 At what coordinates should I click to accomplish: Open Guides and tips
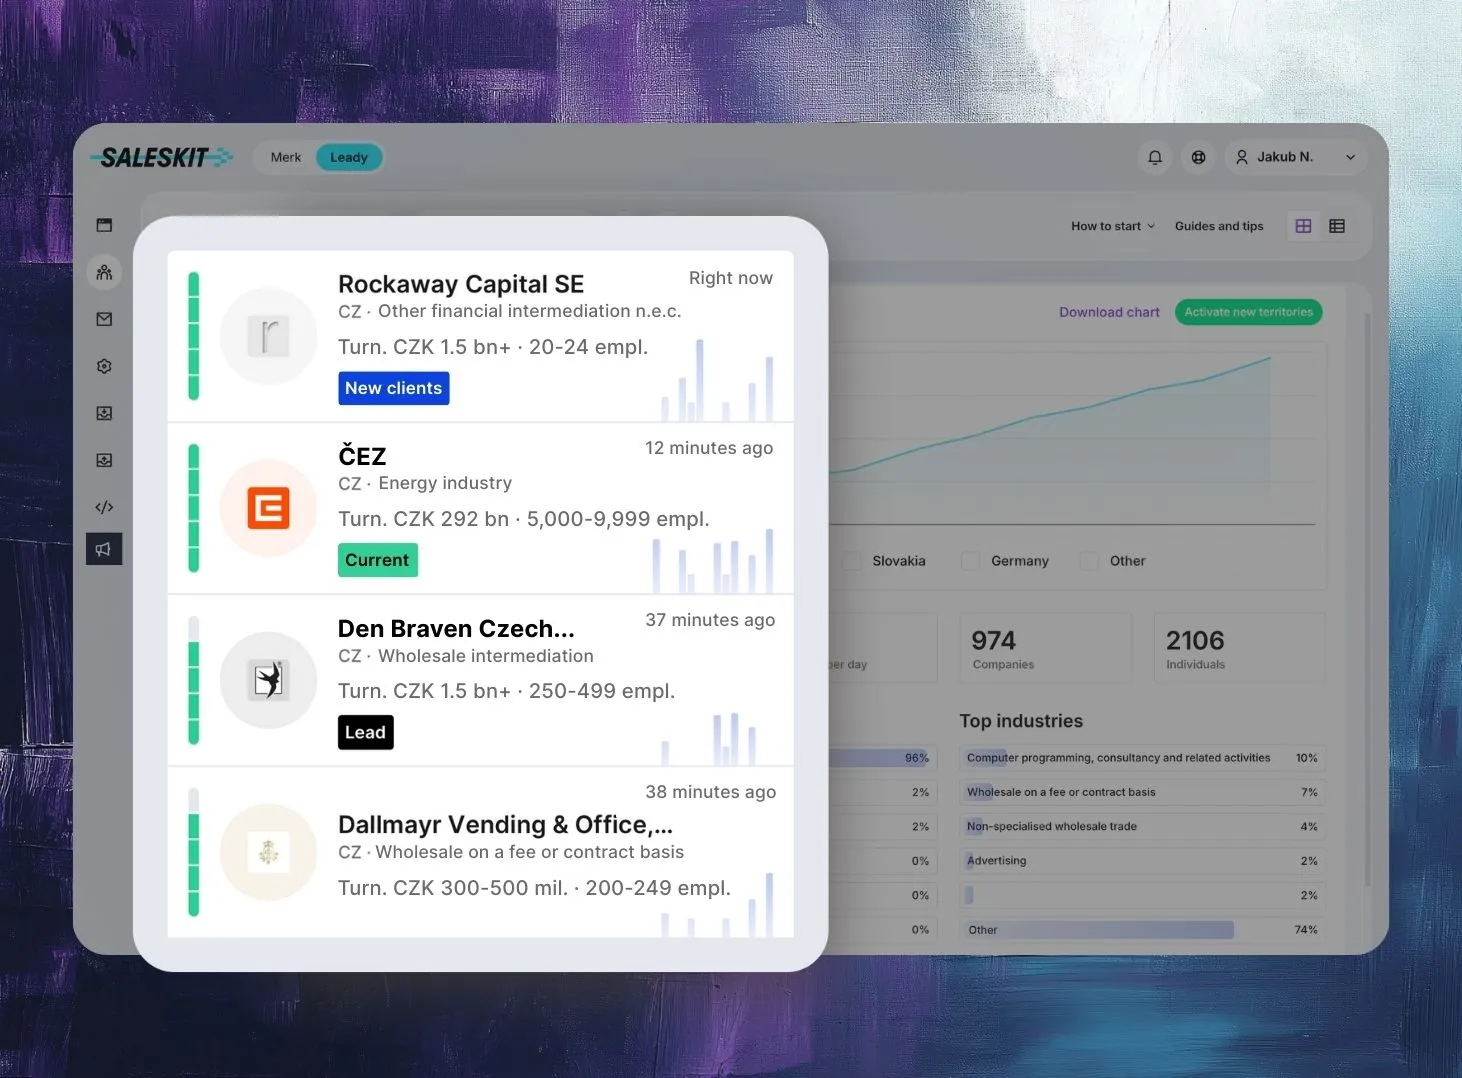click(1219, 226)
